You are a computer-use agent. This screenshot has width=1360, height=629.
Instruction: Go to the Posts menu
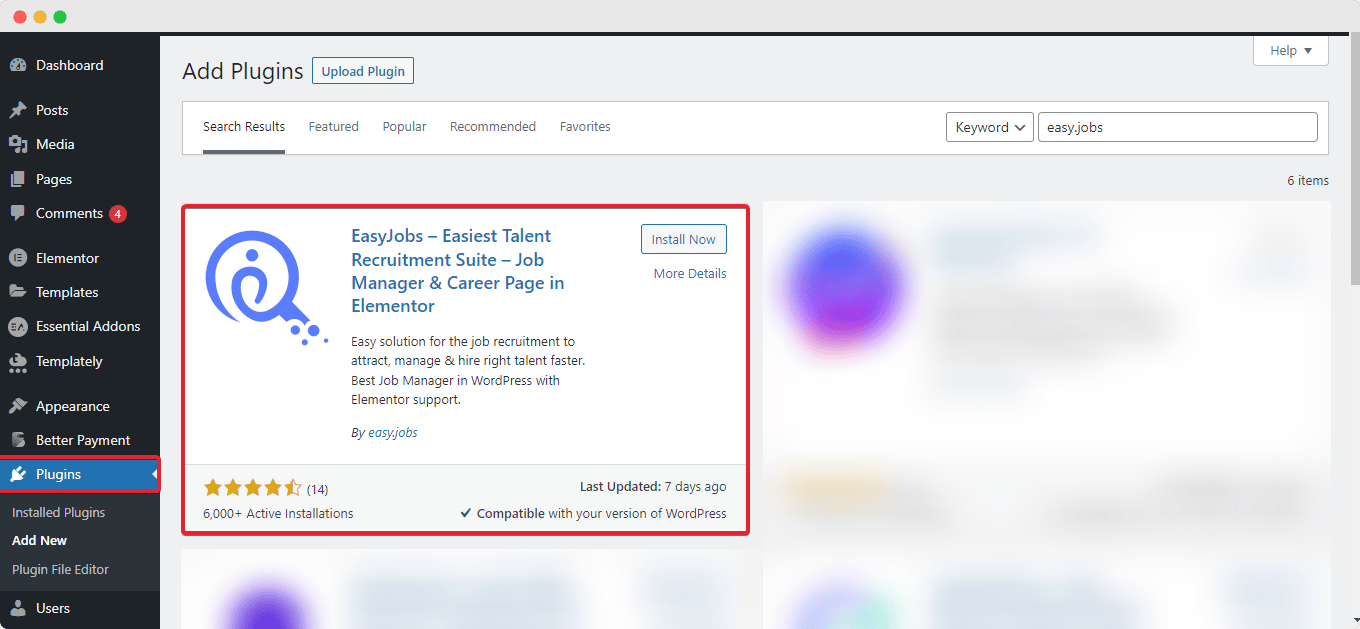point(52,110)
